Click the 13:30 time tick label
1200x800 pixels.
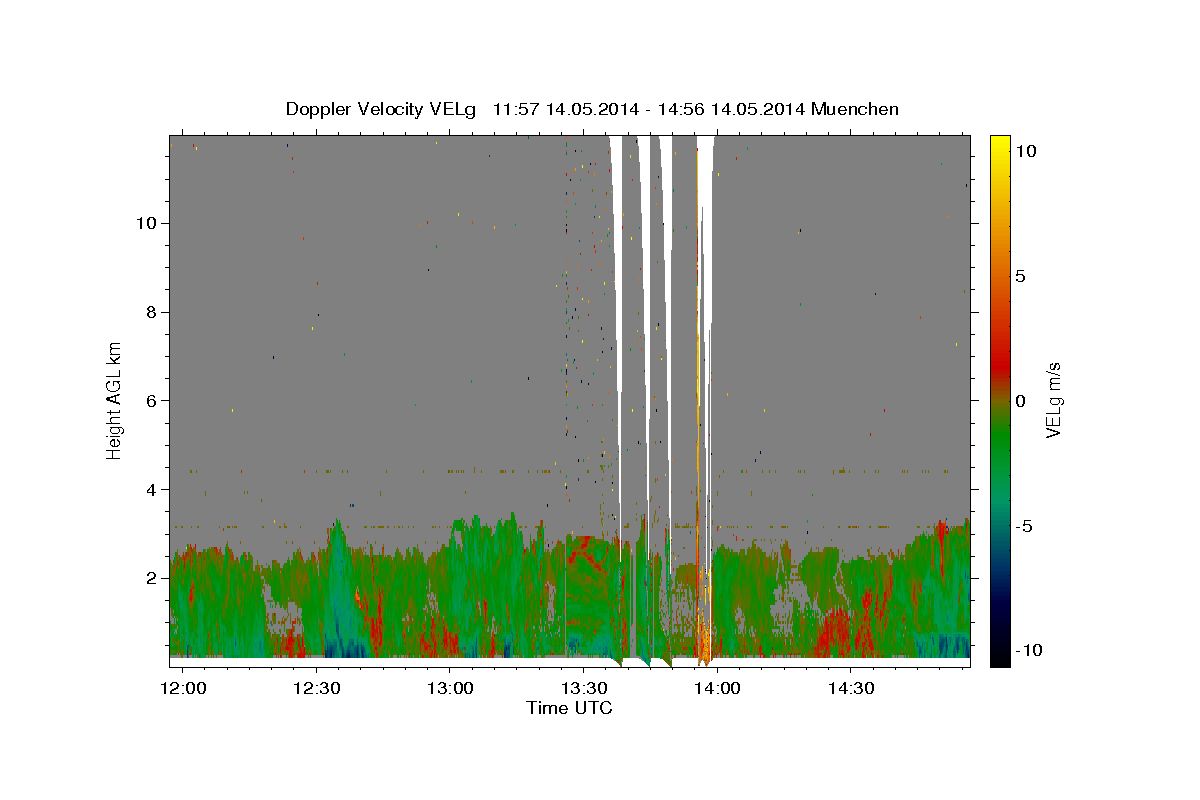(584, 688)
